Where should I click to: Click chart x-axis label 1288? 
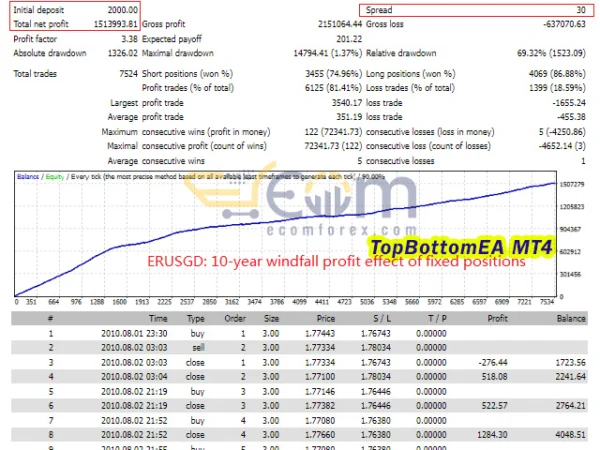pyautogui.click(x=97, y=302)
